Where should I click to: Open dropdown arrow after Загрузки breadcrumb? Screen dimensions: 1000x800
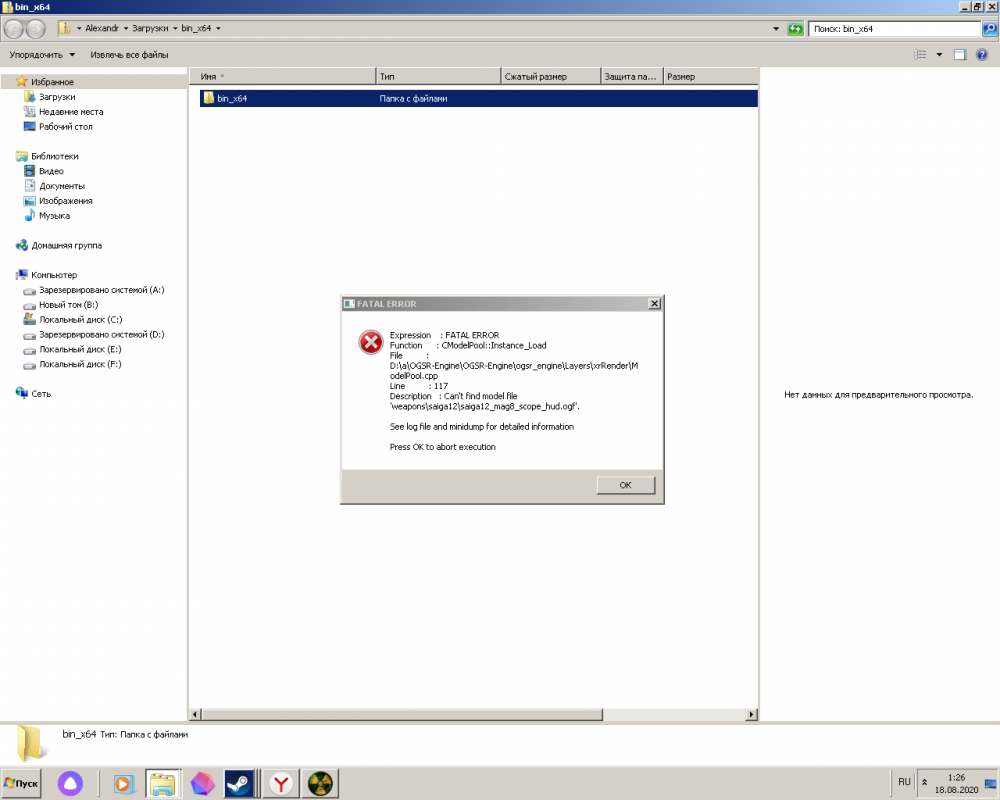click(x=175, y=28)
